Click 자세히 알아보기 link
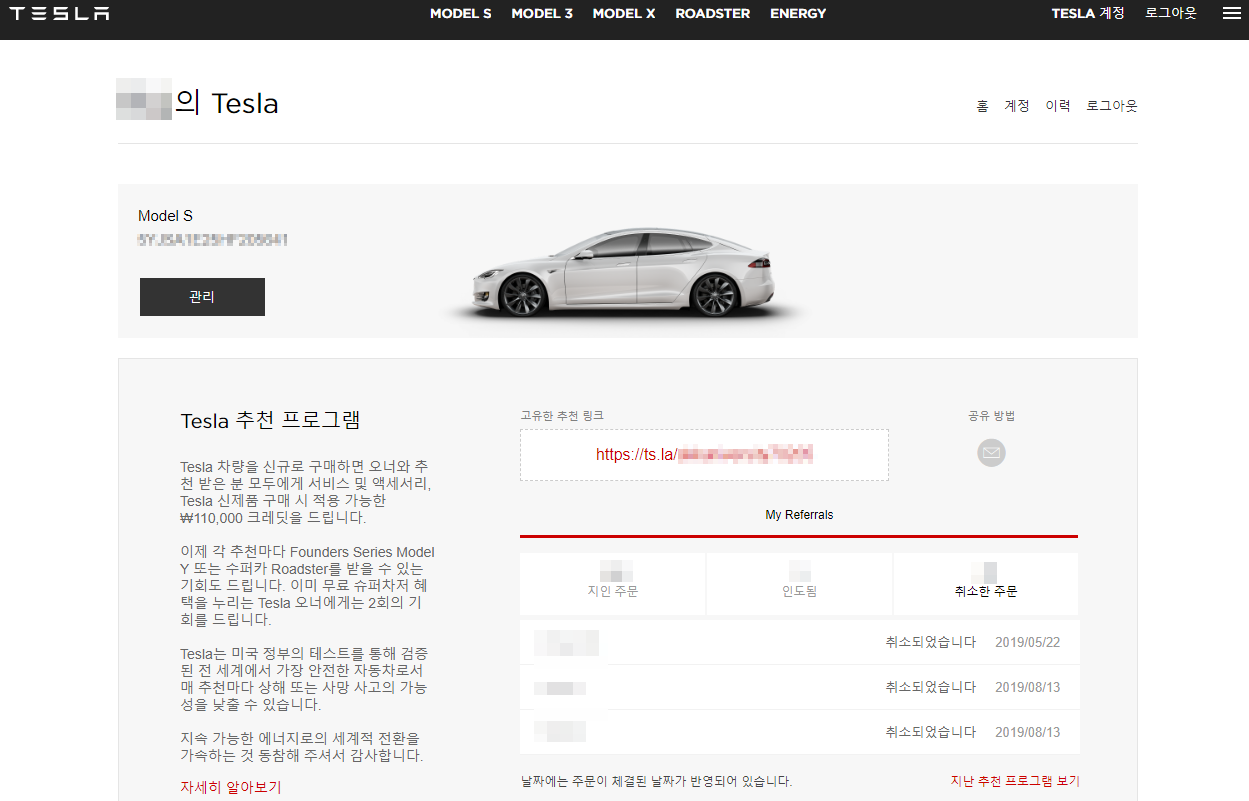 click(231, 788)
